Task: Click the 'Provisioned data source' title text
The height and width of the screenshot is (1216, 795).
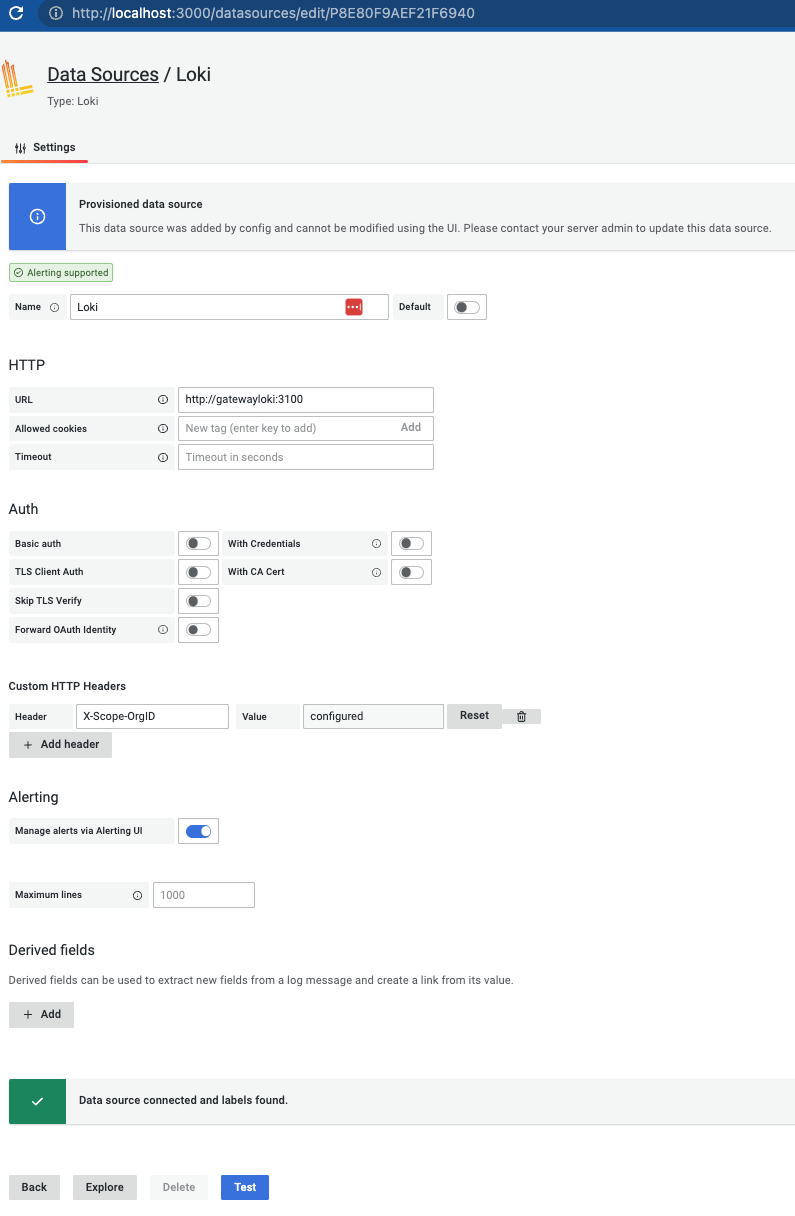Action: (141, 204)
